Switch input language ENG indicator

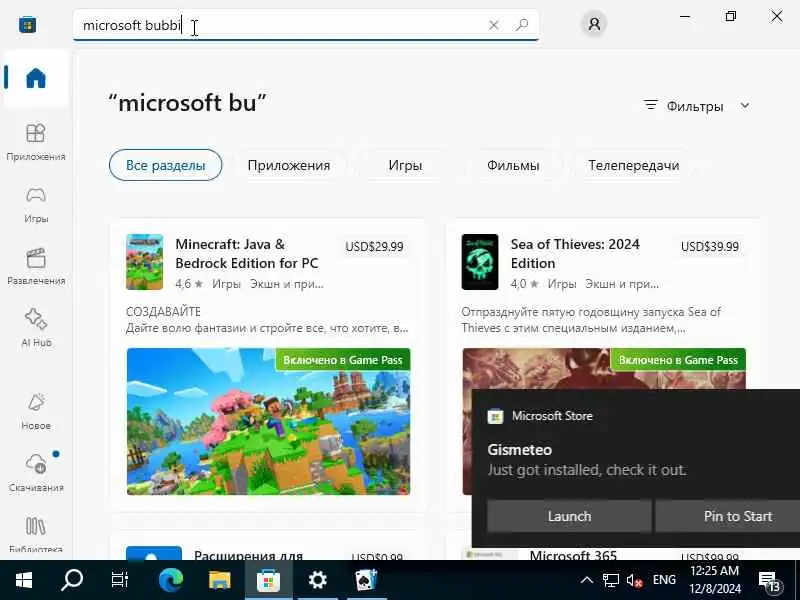coord(664,580)
